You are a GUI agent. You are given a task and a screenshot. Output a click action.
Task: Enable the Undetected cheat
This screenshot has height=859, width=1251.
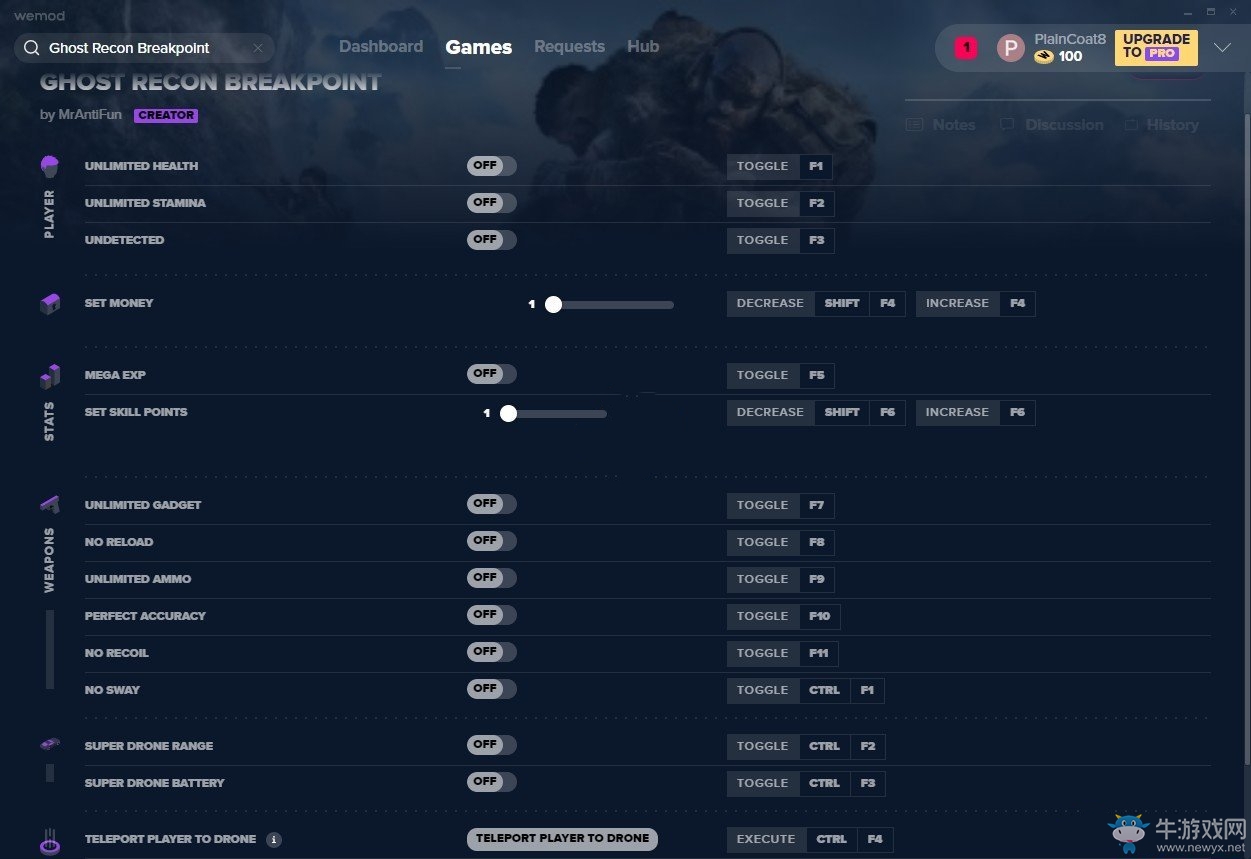coord(491,240)
